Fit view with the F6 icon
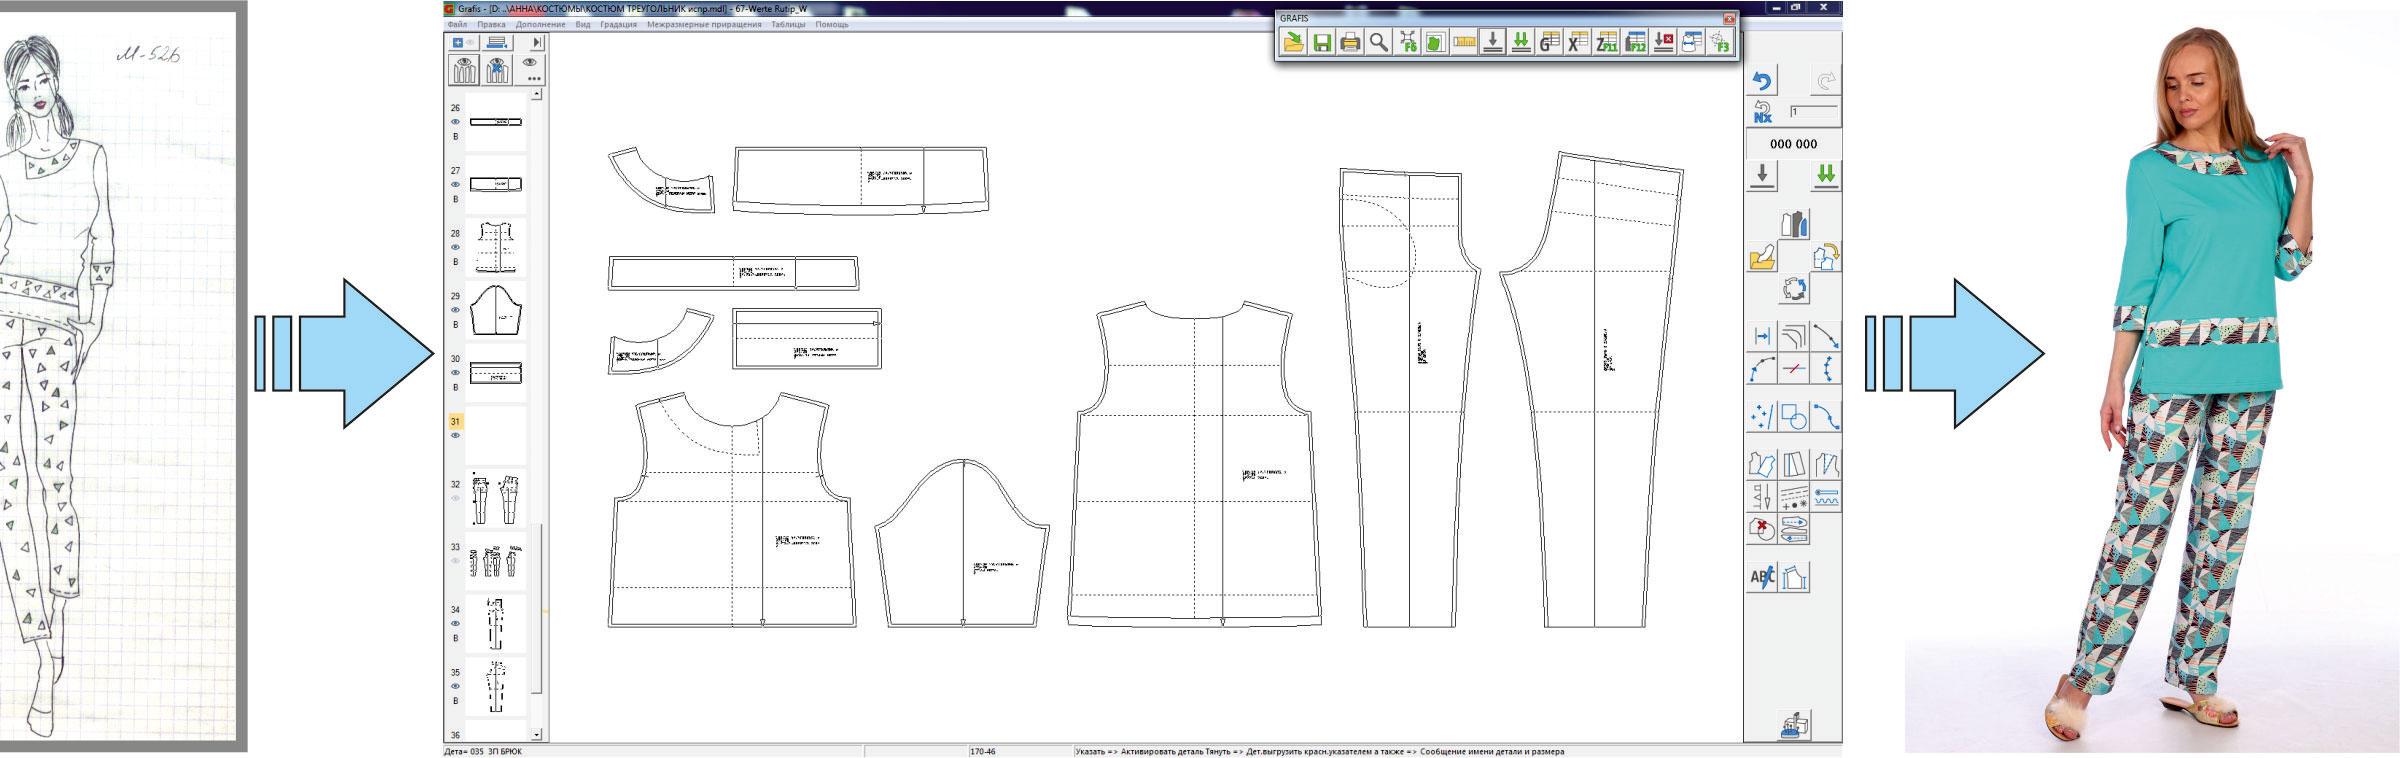 coord(1408,42)
